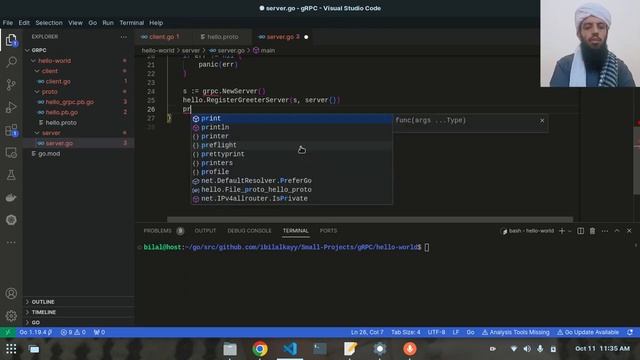
Task: Click Ln 26, Col 7 position indicator
Action: click(367, 332)
